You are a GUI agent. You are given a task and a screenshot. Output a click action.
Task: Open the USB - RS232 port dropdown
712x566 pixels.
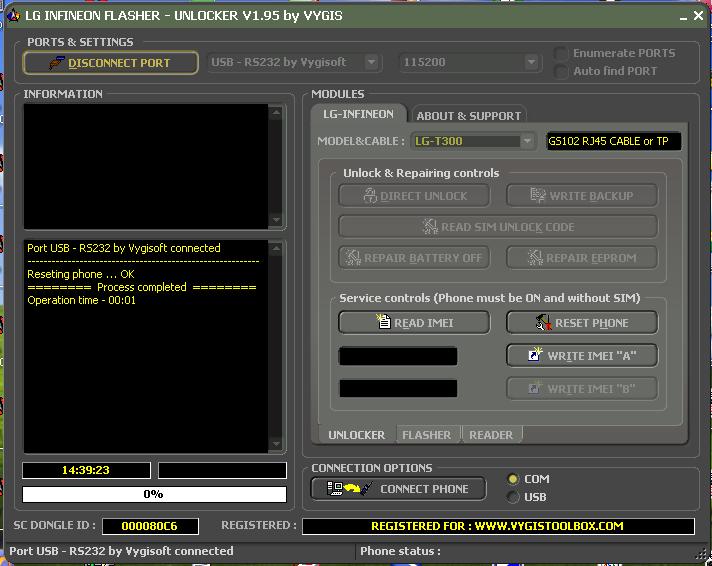tap(371, 62)
